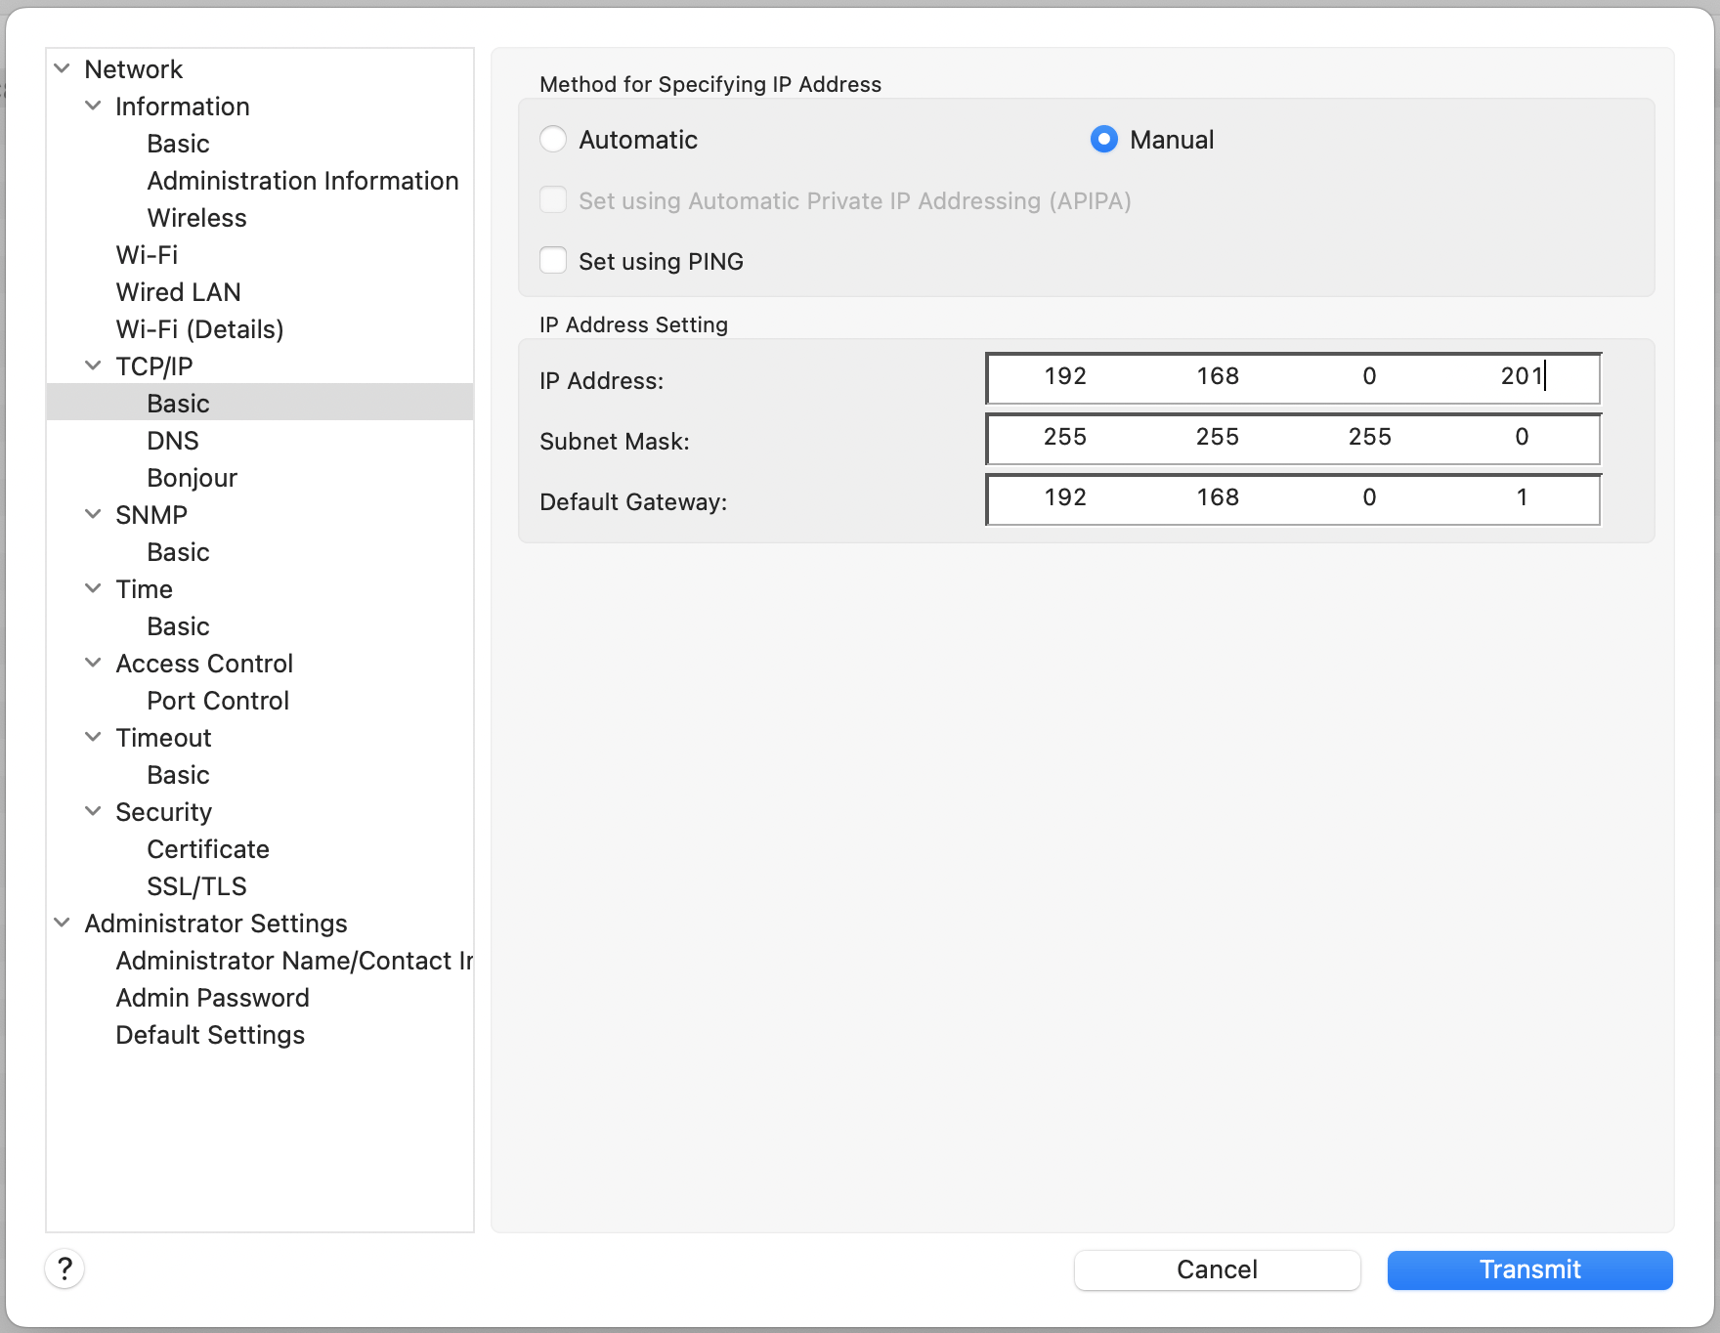Click Transmit to apply settings
This screenshot has width=1720, height=1333.
coord(1529,1269)
